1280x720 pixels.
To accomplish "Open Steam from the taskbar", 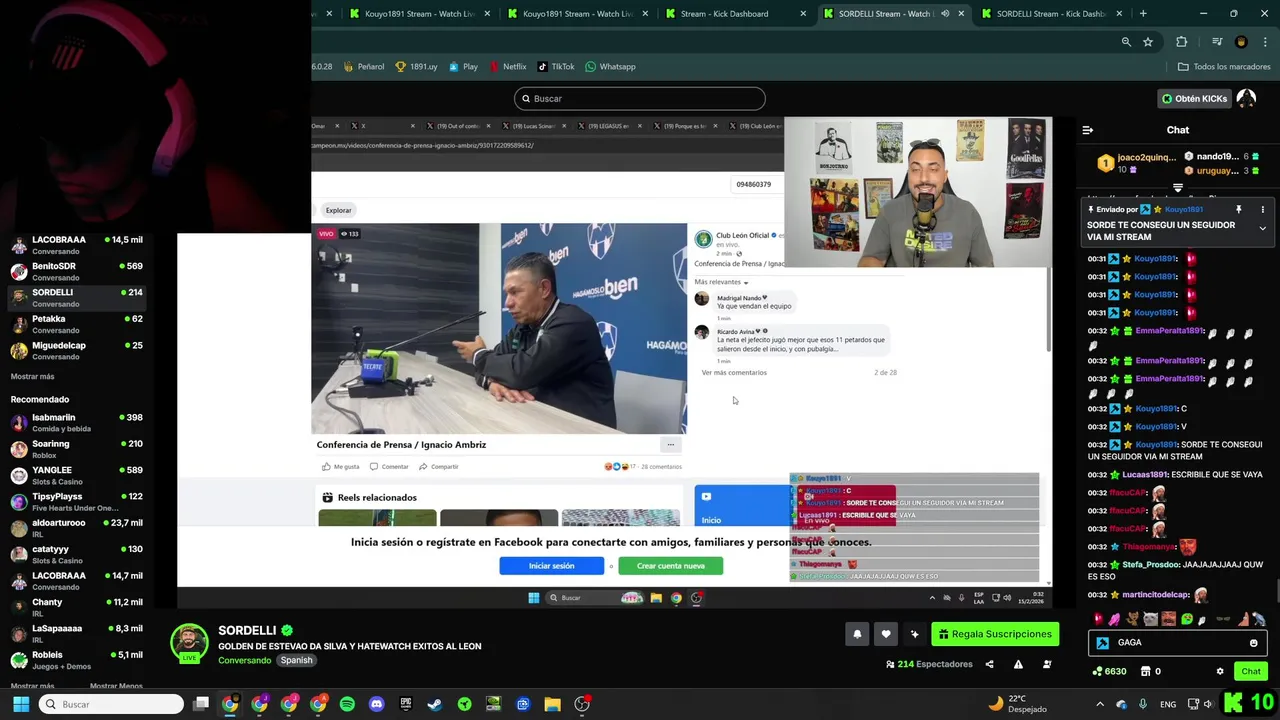I will tap(435, 704).
